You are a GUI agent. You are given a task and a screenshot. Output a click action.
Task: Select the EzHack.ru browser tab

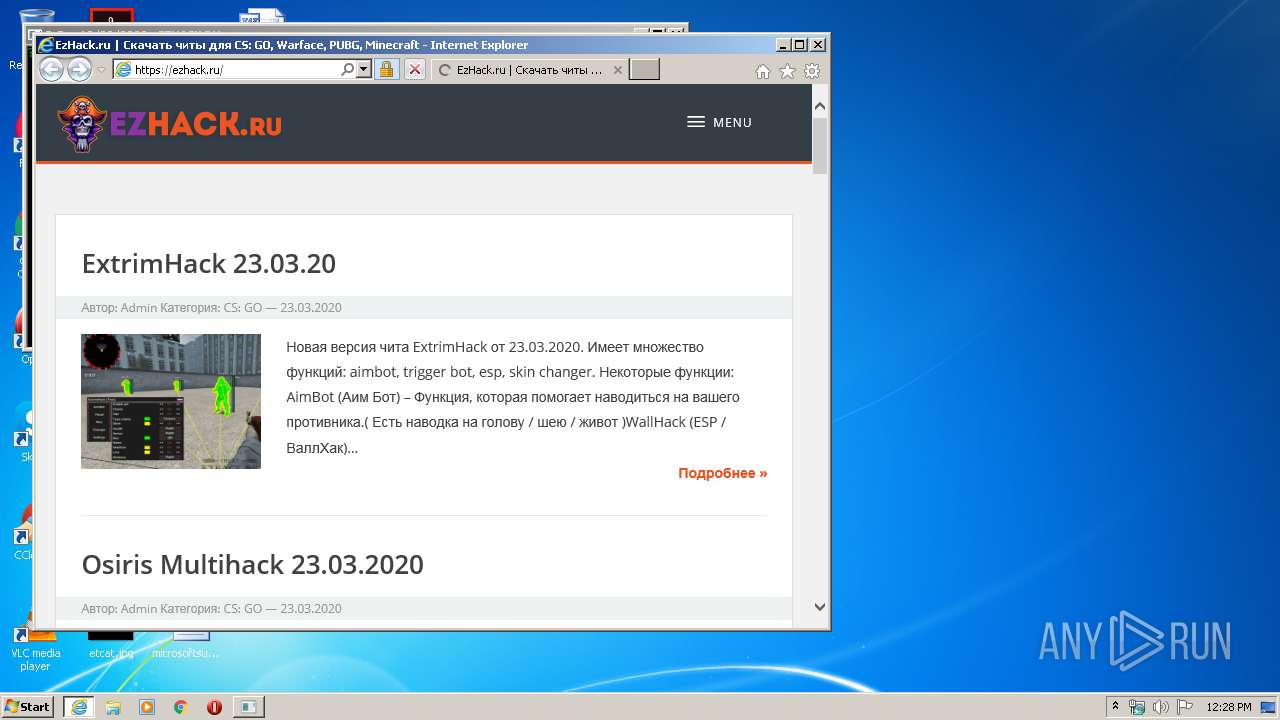click(x=530, y=70)
